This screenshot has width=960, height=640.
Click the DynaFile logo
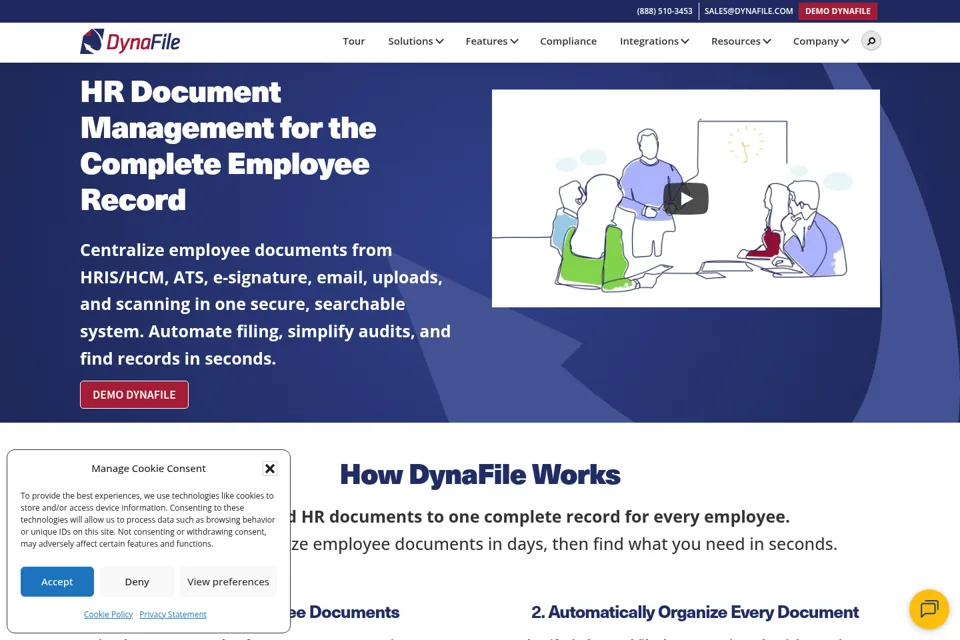tap(130, 42)
